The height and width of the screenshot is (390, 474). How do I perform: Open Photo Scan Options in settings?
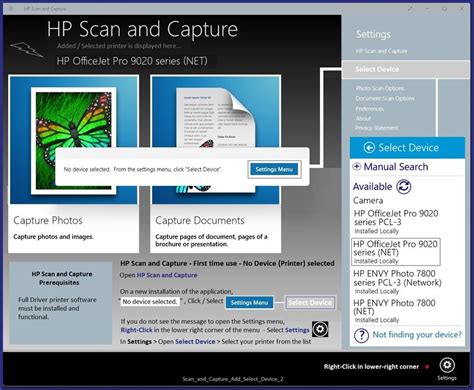coord(380,88)
